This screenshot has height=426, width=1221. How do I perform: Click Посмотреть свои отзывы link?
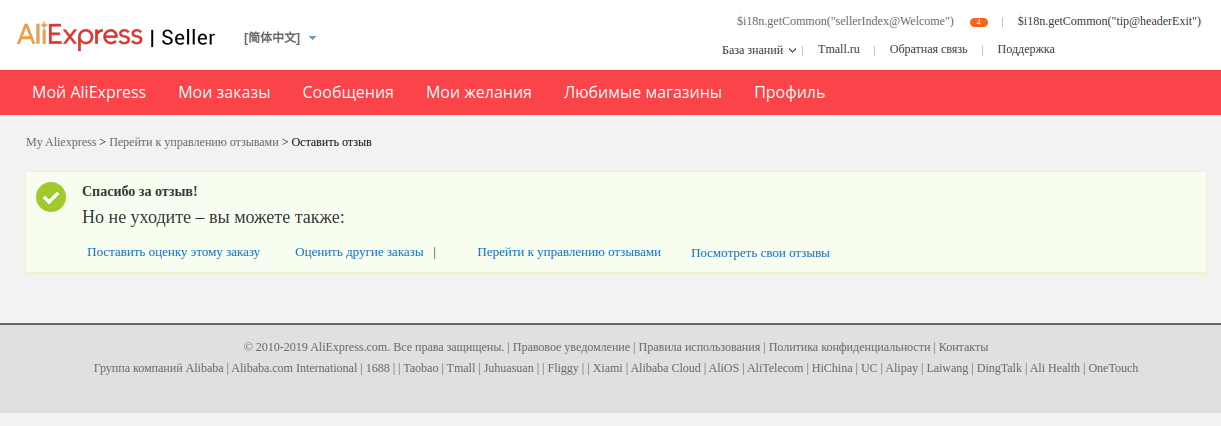[760, 253]
